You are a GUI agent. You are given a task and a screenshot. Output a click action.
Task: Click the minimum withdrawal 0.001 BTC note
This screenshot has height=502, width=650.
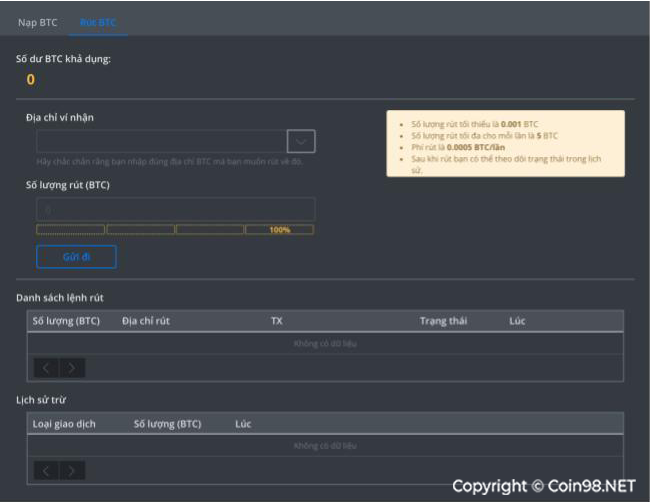[x=474, y=124]
